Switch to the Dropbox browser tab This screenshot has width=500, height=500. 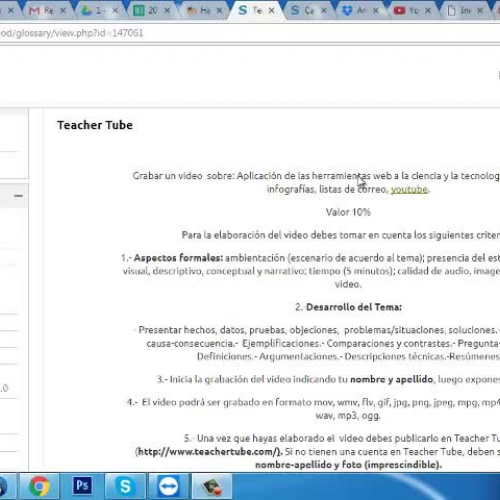click(357, 11)
